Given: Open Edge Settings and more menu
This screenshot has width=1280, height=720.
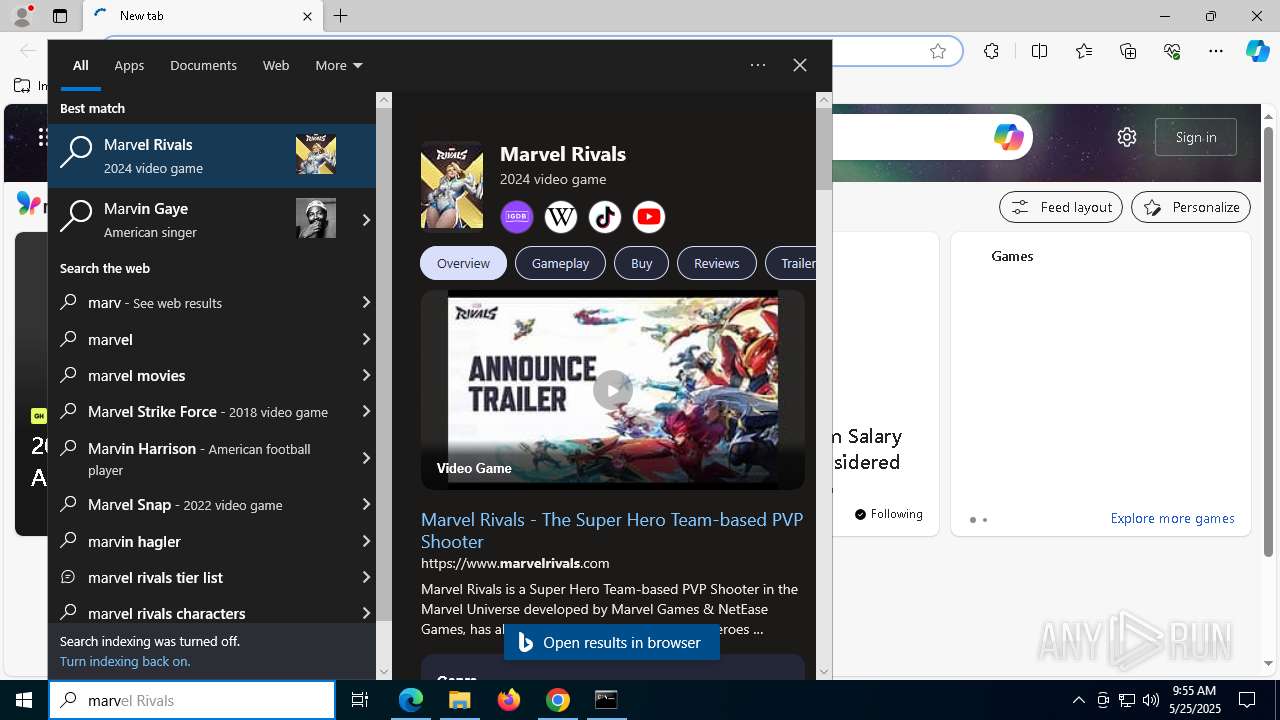Looking at the screenshot, I should tap(1216, 51).
